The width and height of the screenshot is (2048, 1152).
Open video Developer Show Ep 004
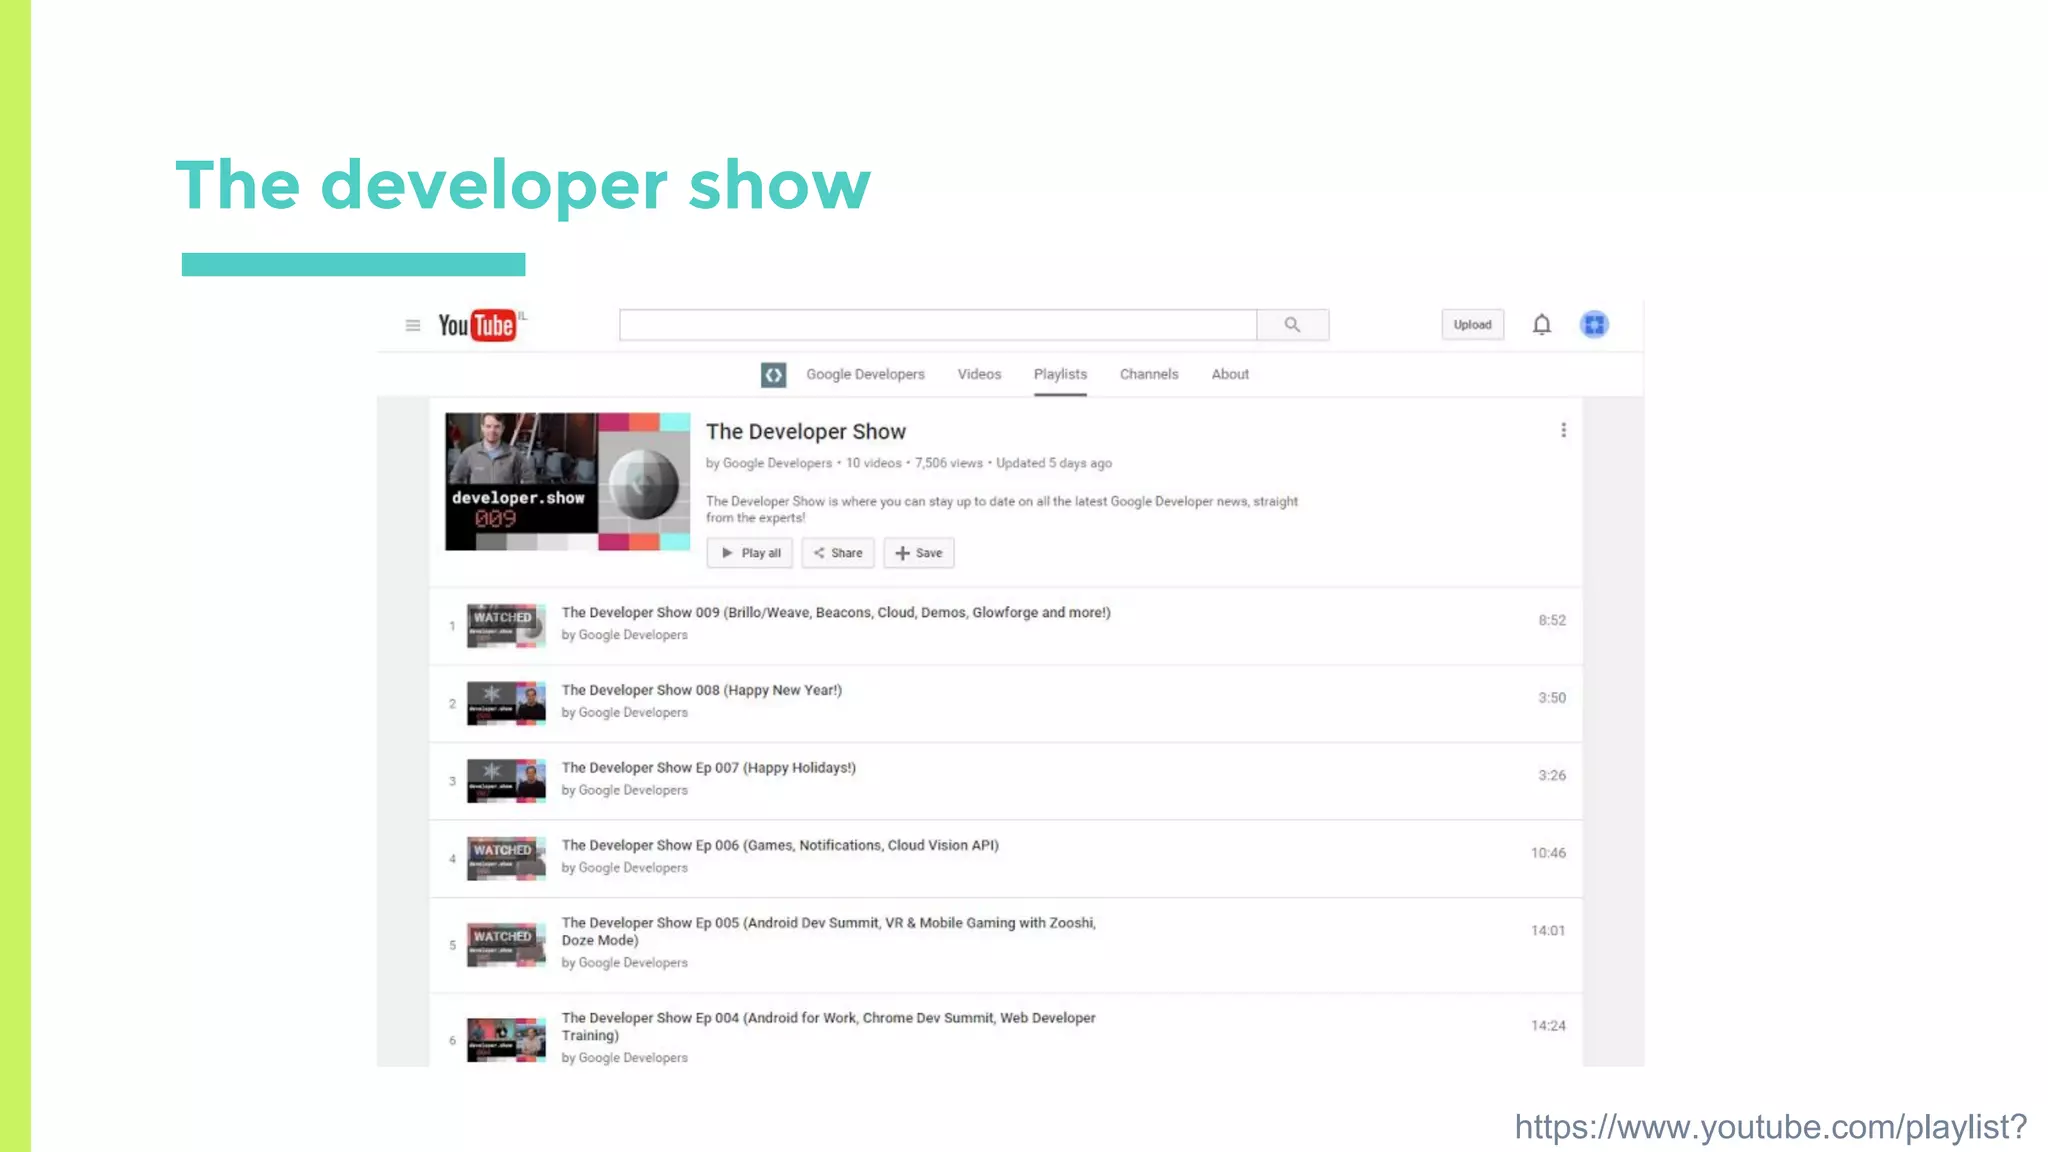click(829, 1026)
